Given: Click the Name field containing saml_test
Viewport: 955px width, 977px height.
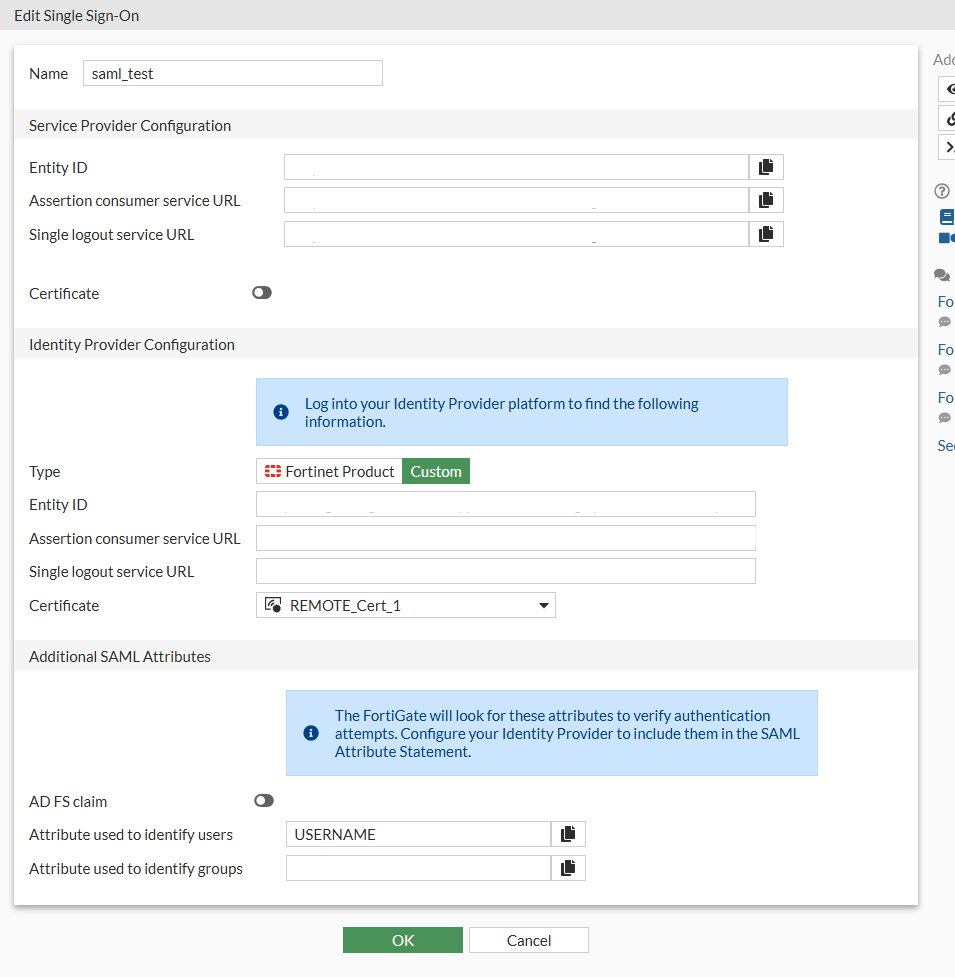Looking at the screenshot, I should tap(233, 73).
